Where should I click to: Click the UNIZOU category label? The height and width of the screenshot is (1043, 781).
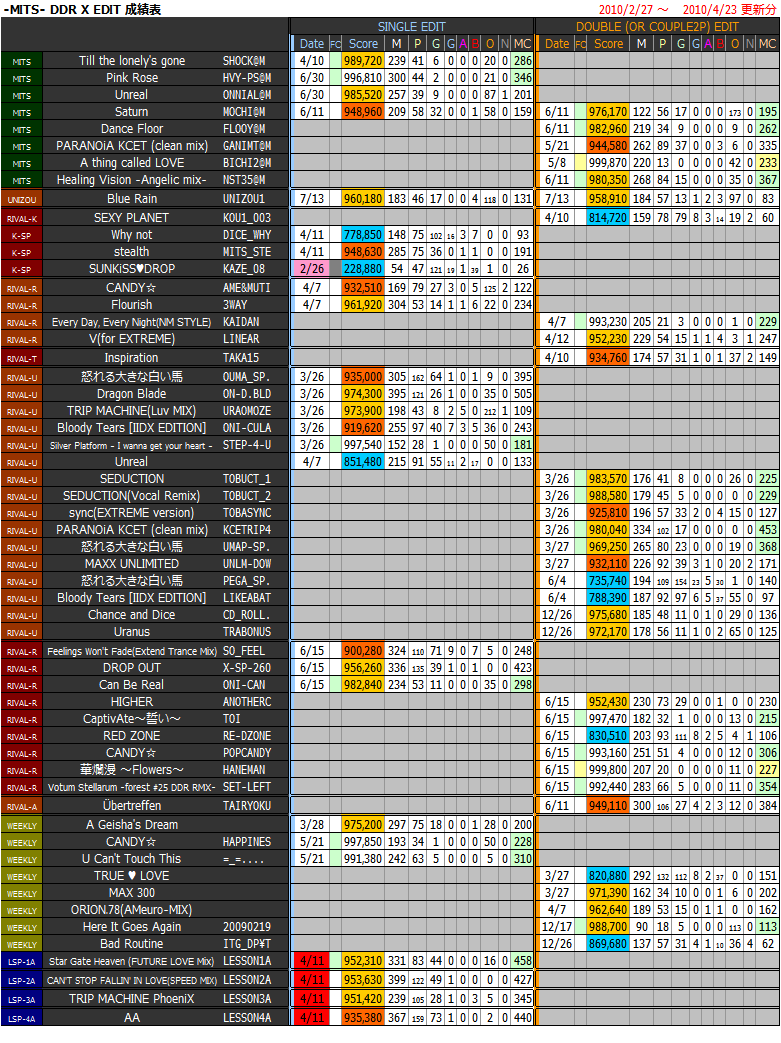(x=22, y=199)
